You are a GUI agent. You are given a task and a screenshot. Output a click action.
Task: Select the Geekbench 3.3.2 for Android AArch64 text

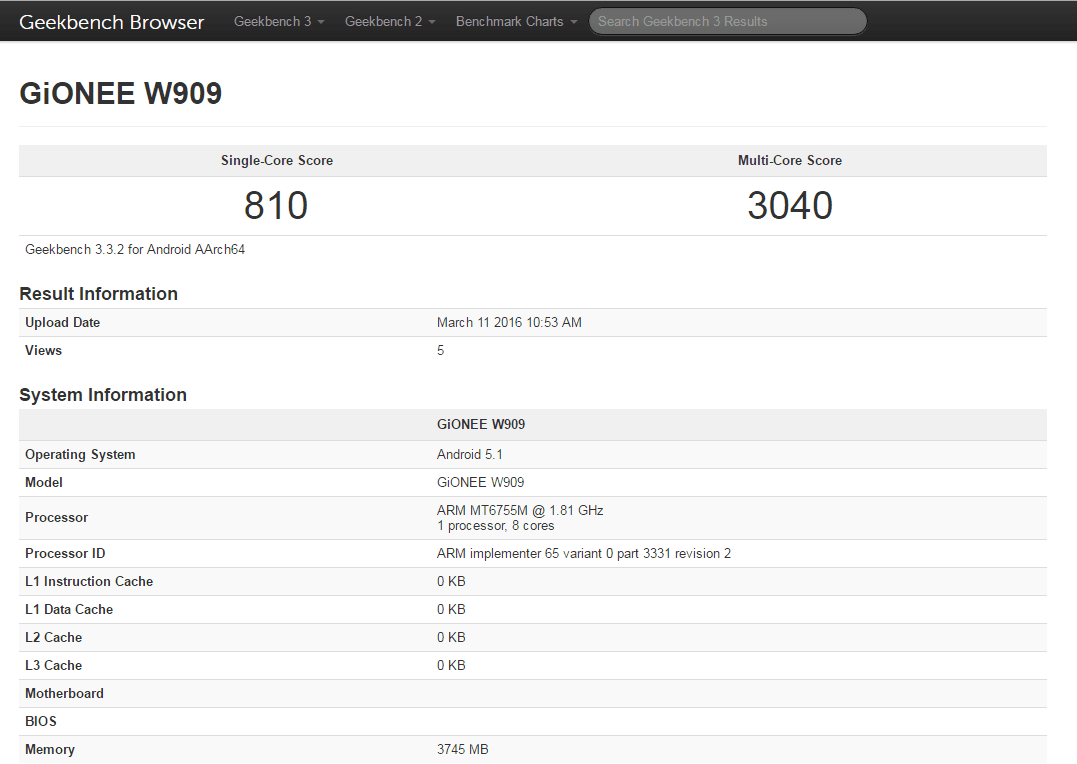[x=135, y=249]
